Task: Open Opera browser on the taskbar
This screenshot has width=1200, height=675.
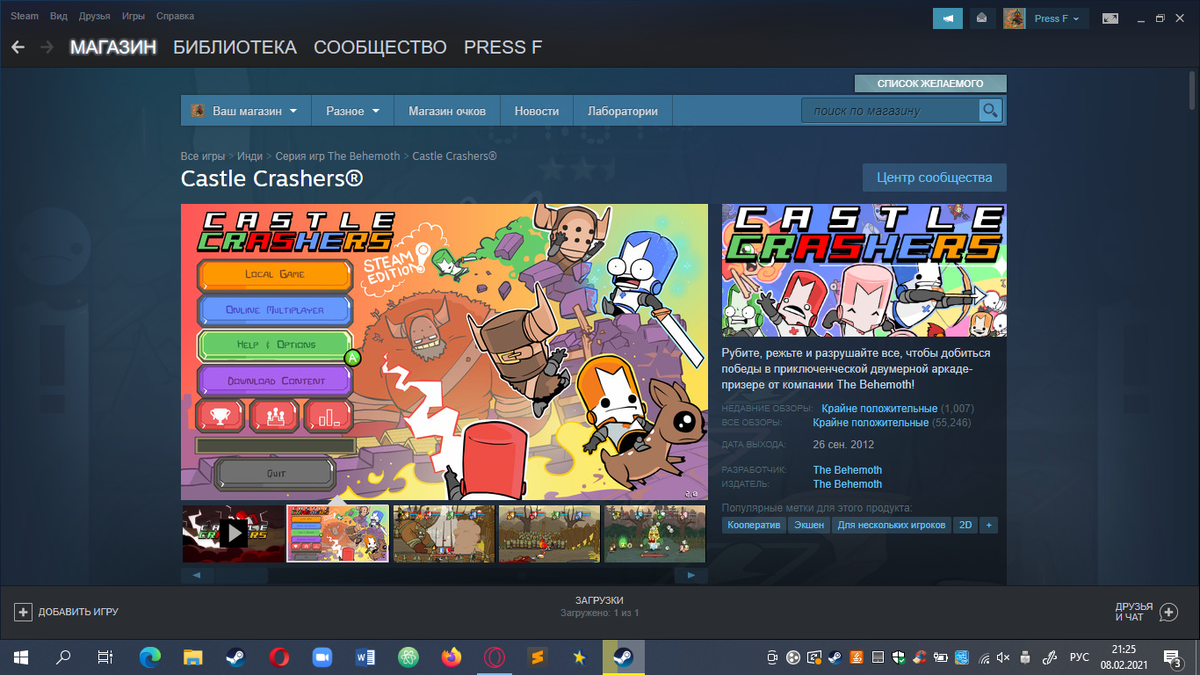Action: click(x=279, y=657)
